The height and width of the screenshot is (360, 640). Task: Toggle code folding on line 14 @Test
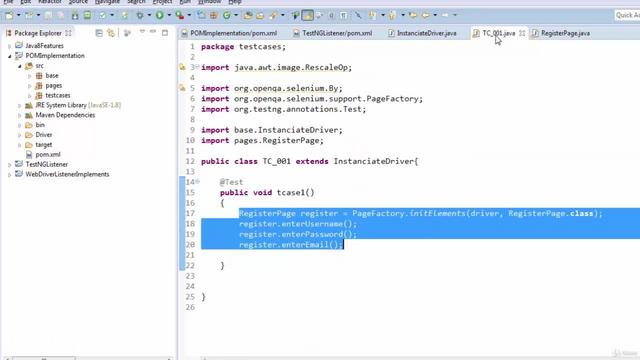(x=198, y=182)
